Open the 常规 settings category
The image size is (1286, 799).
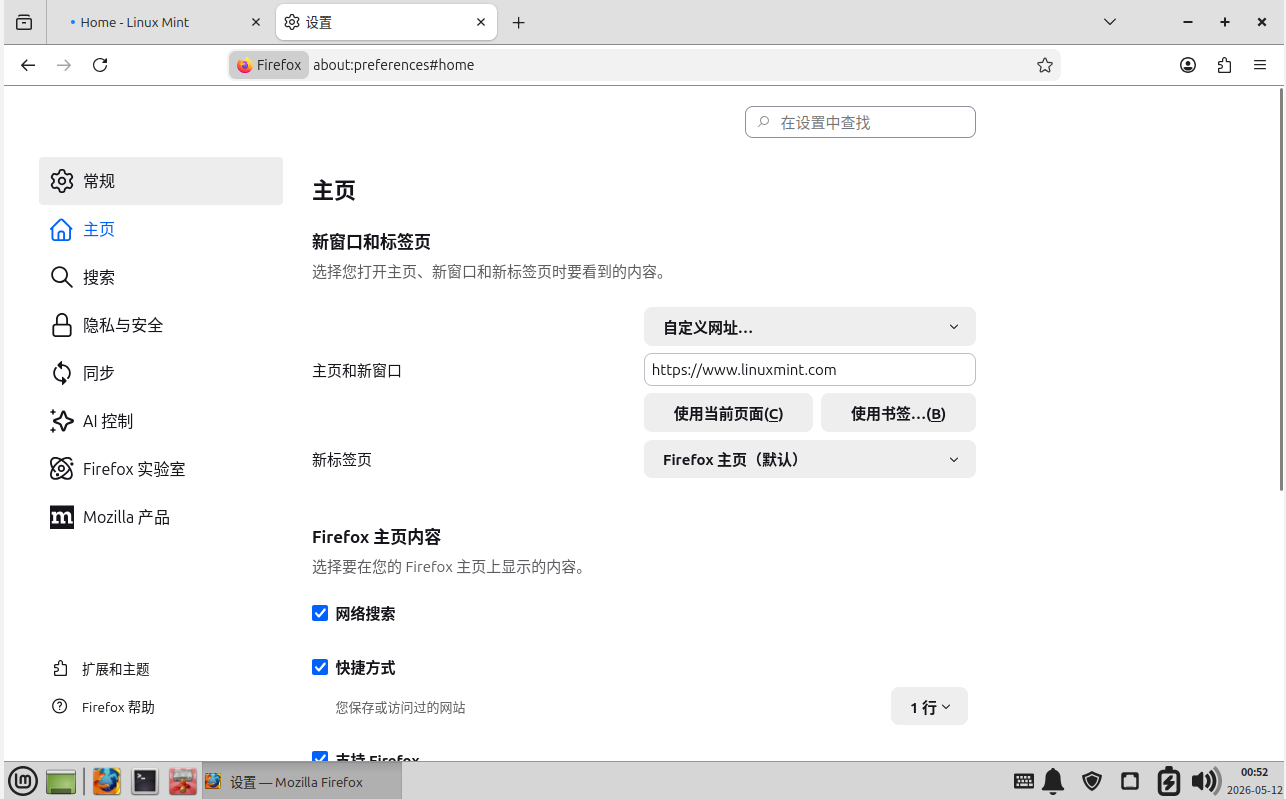coord(161,181)
